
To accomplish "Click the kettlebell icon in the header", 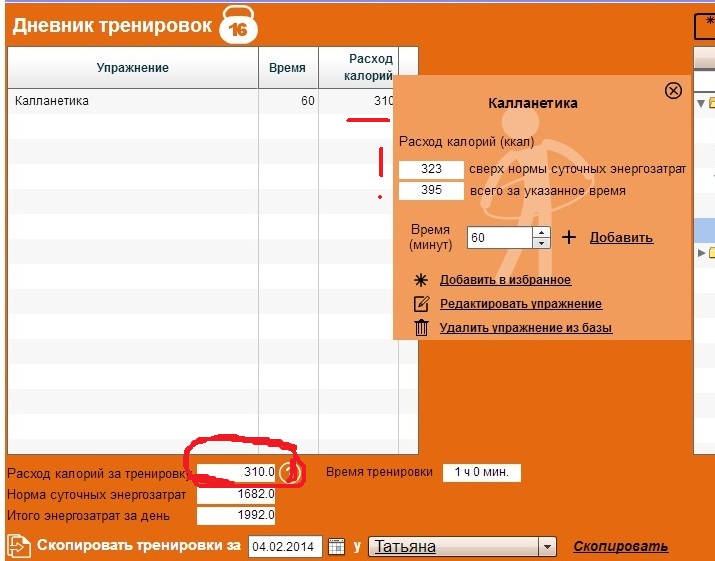I will click(238, 27).
